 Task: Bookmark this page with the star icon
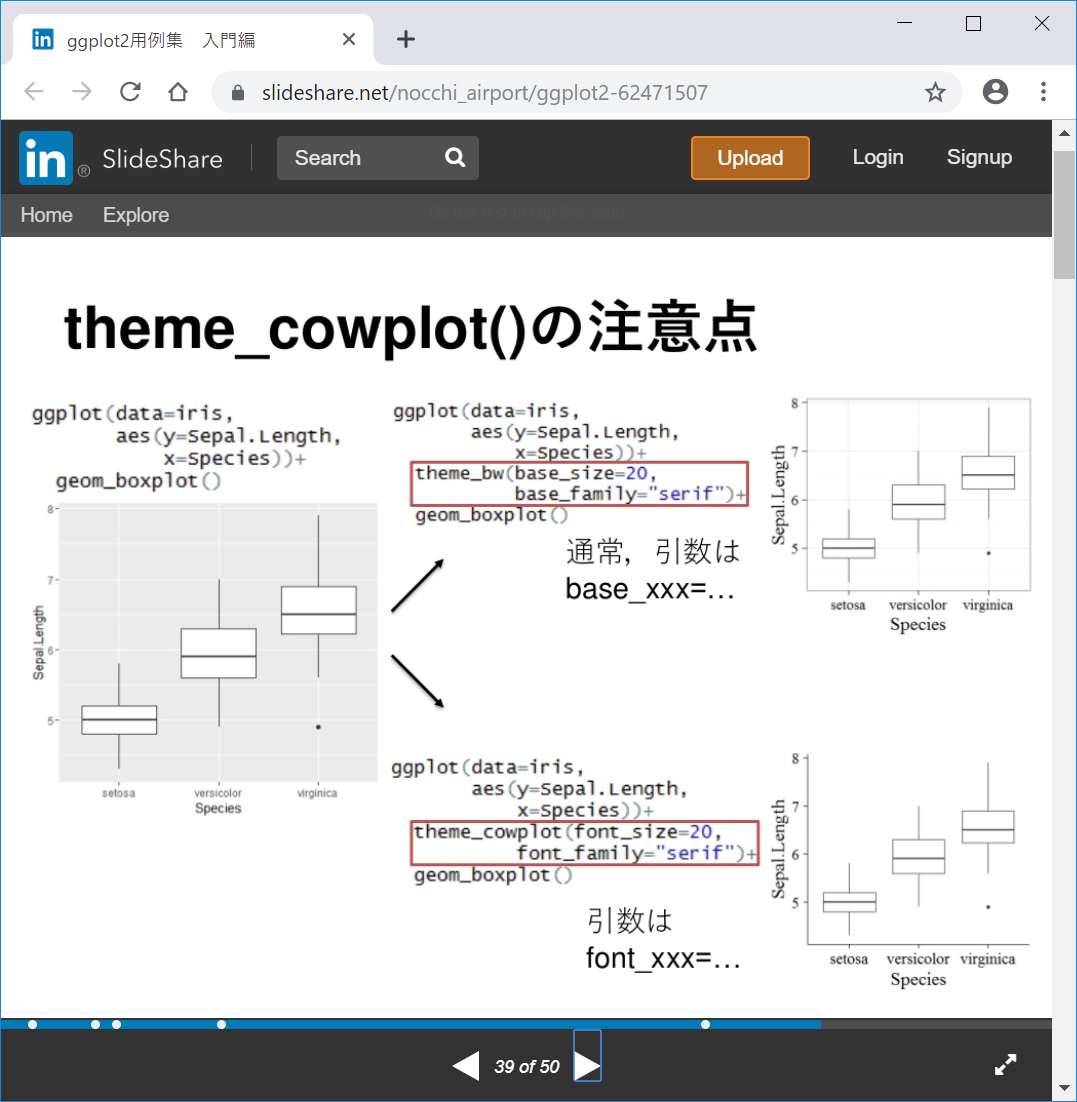(x=935, y=93)
